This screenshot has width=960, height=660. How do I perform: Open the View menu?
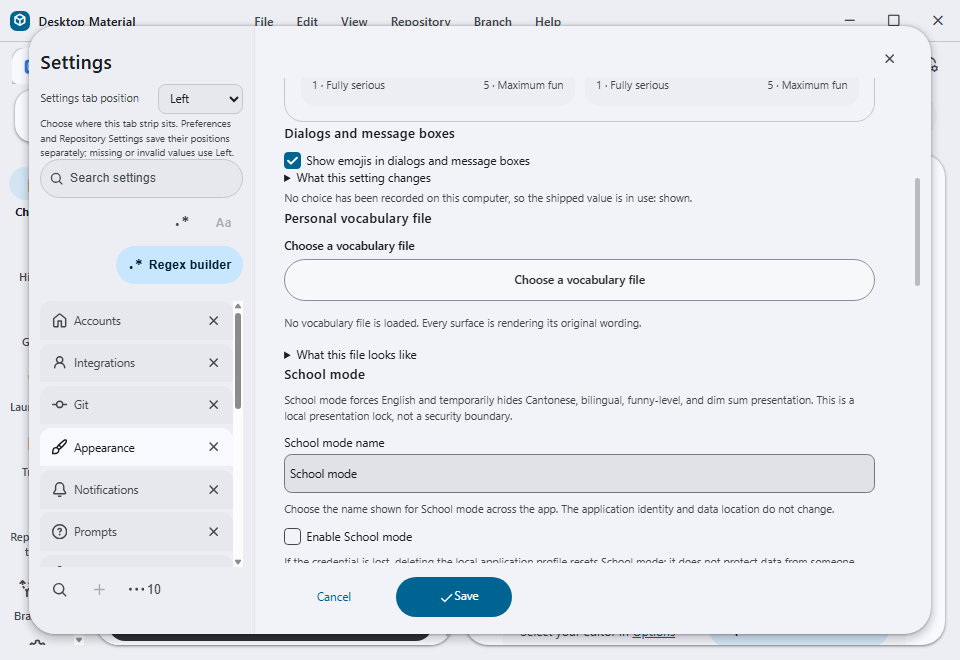354,22
